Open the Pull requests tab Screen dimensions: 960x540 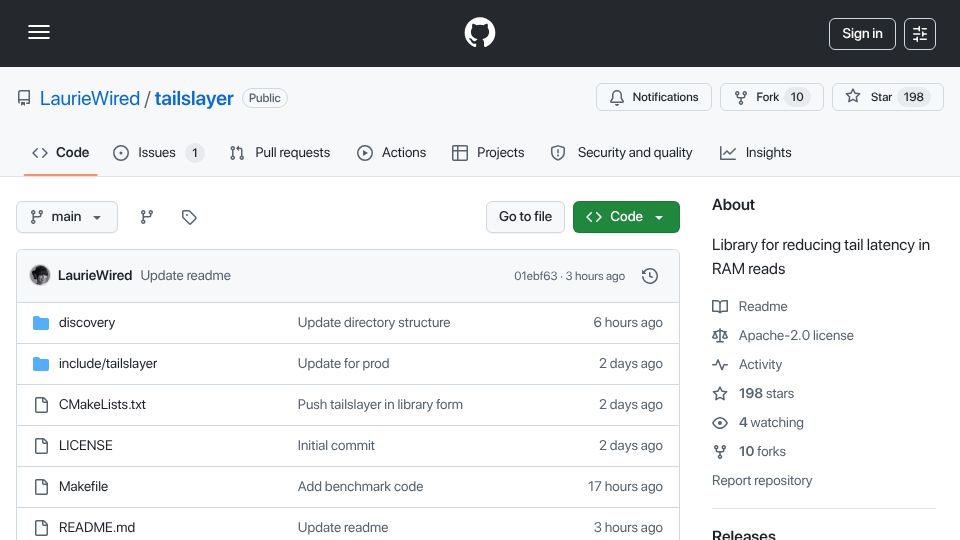(280, 152)
